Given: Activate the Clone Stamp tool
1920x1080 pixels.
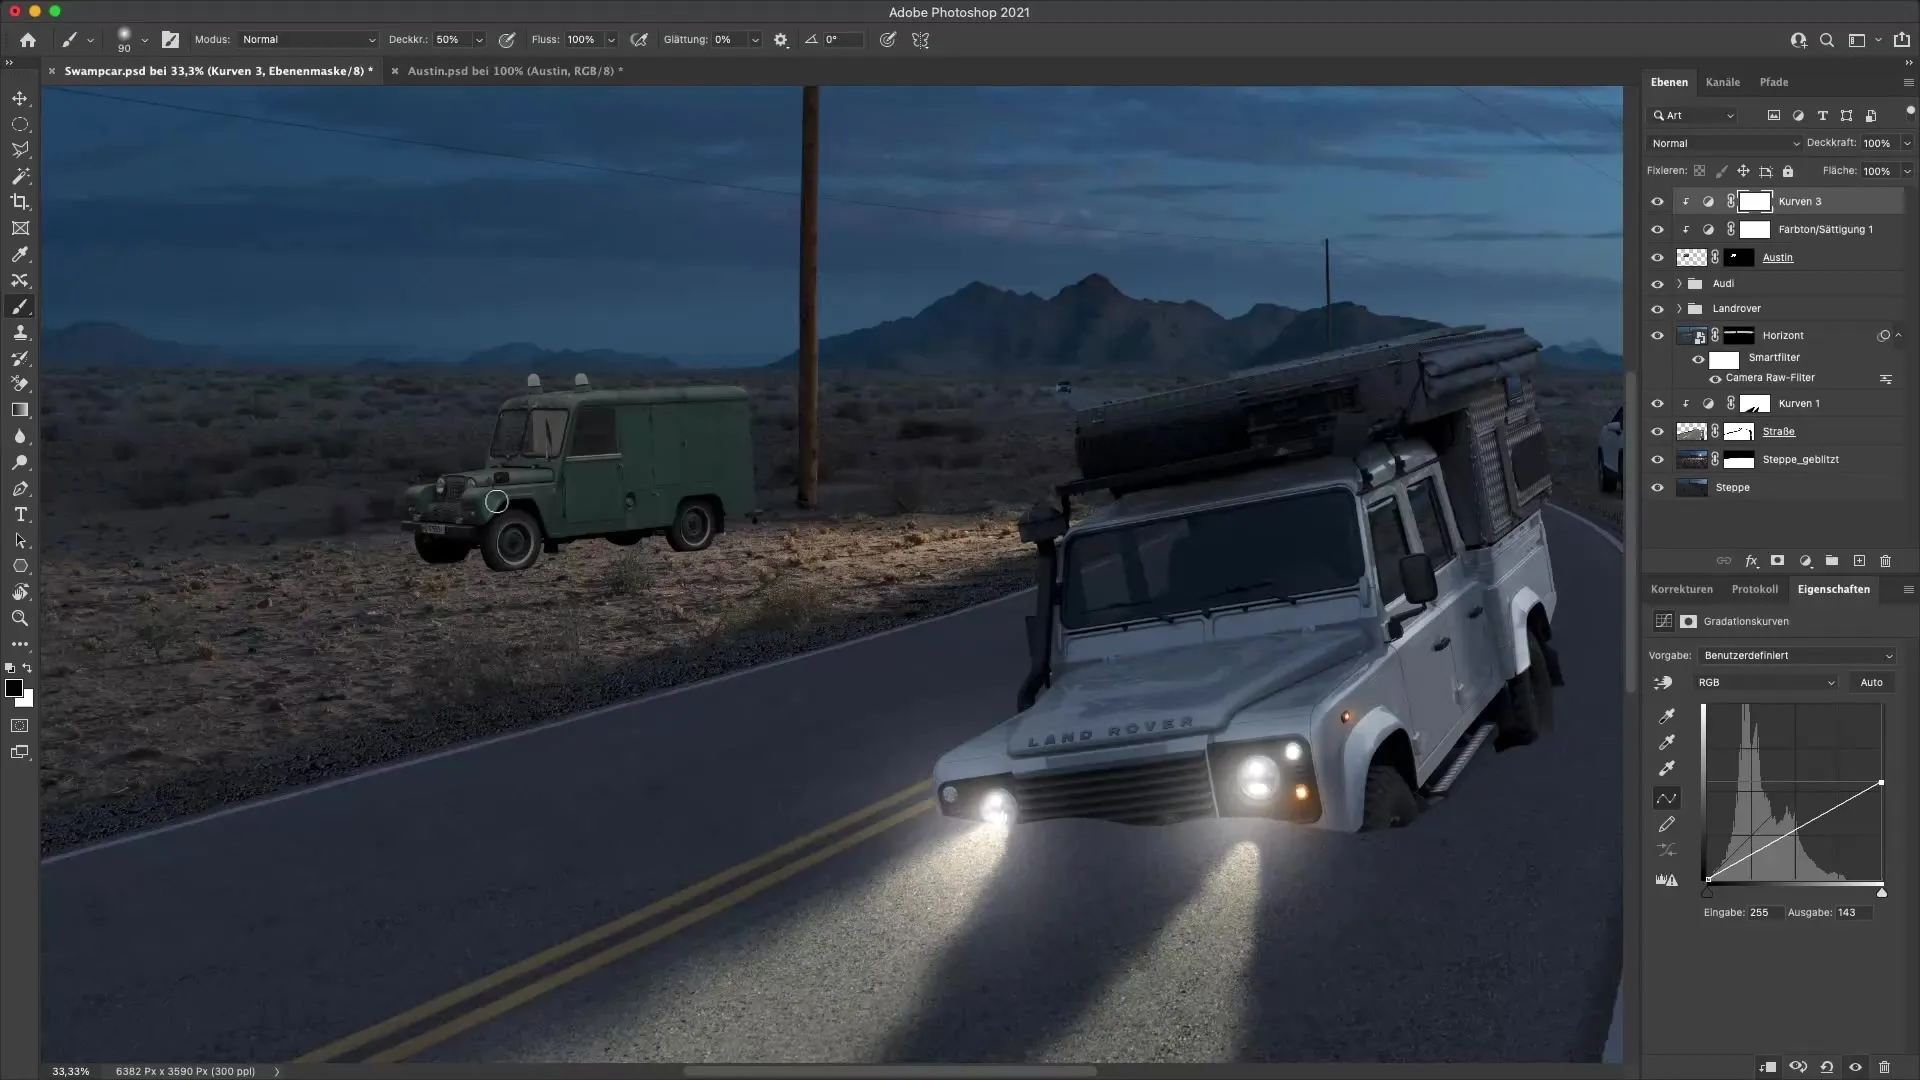Looking at the screenshot, I should [20, 333].
